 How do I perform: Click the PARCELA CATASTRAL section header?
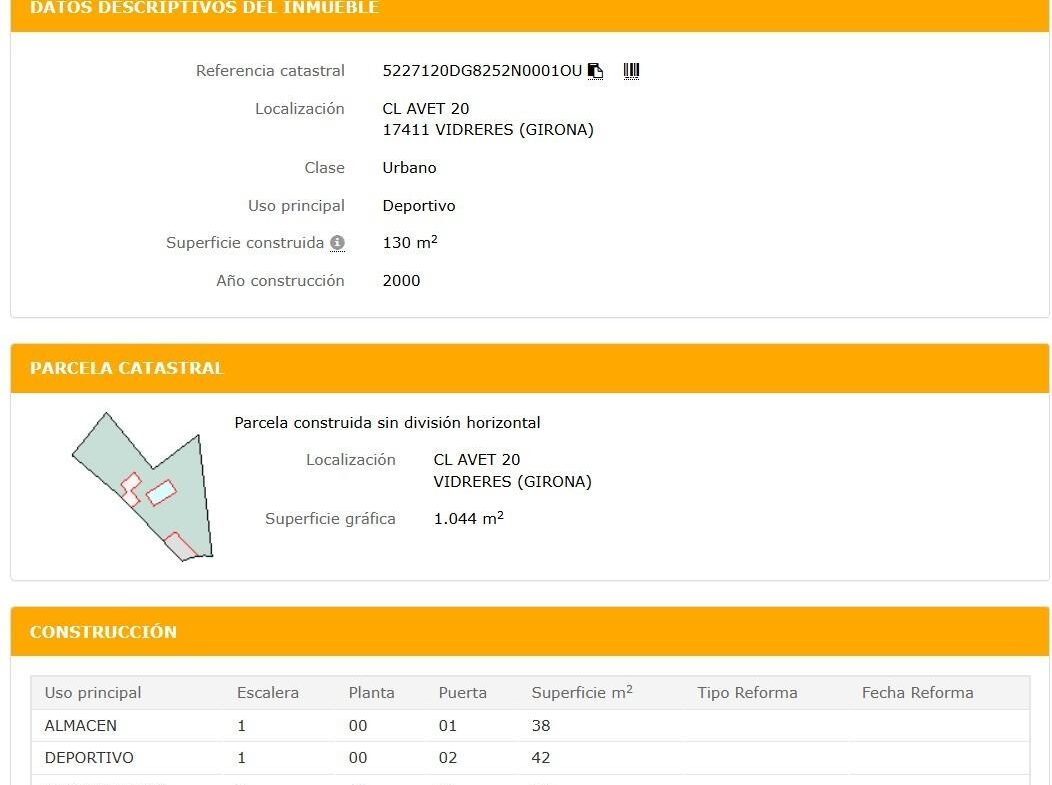pos(127,368)
